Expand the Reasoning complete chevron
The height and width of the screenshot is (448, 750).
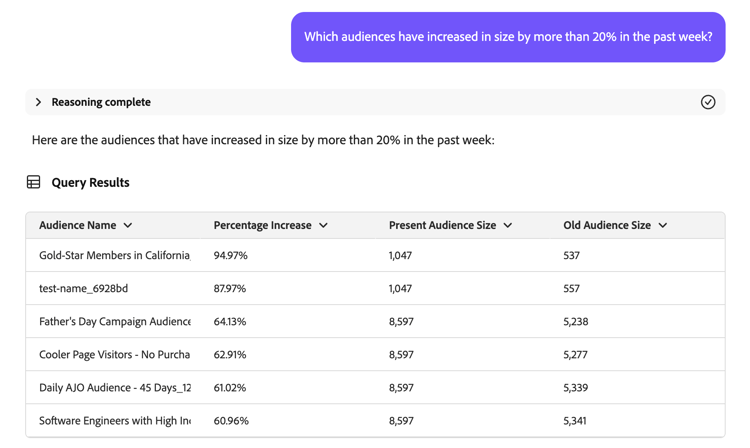pos(39,102)
